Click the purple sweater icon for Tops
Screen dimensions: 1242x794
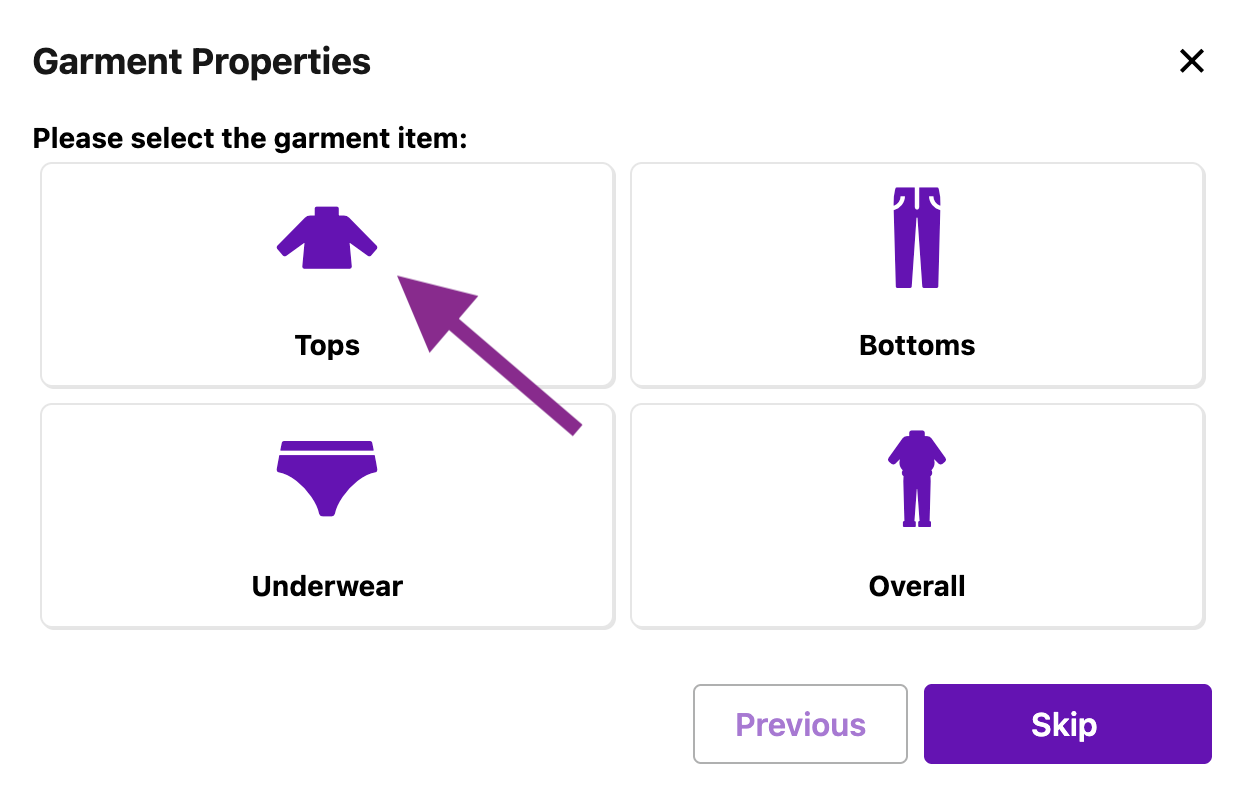click(x=327, y=238)
